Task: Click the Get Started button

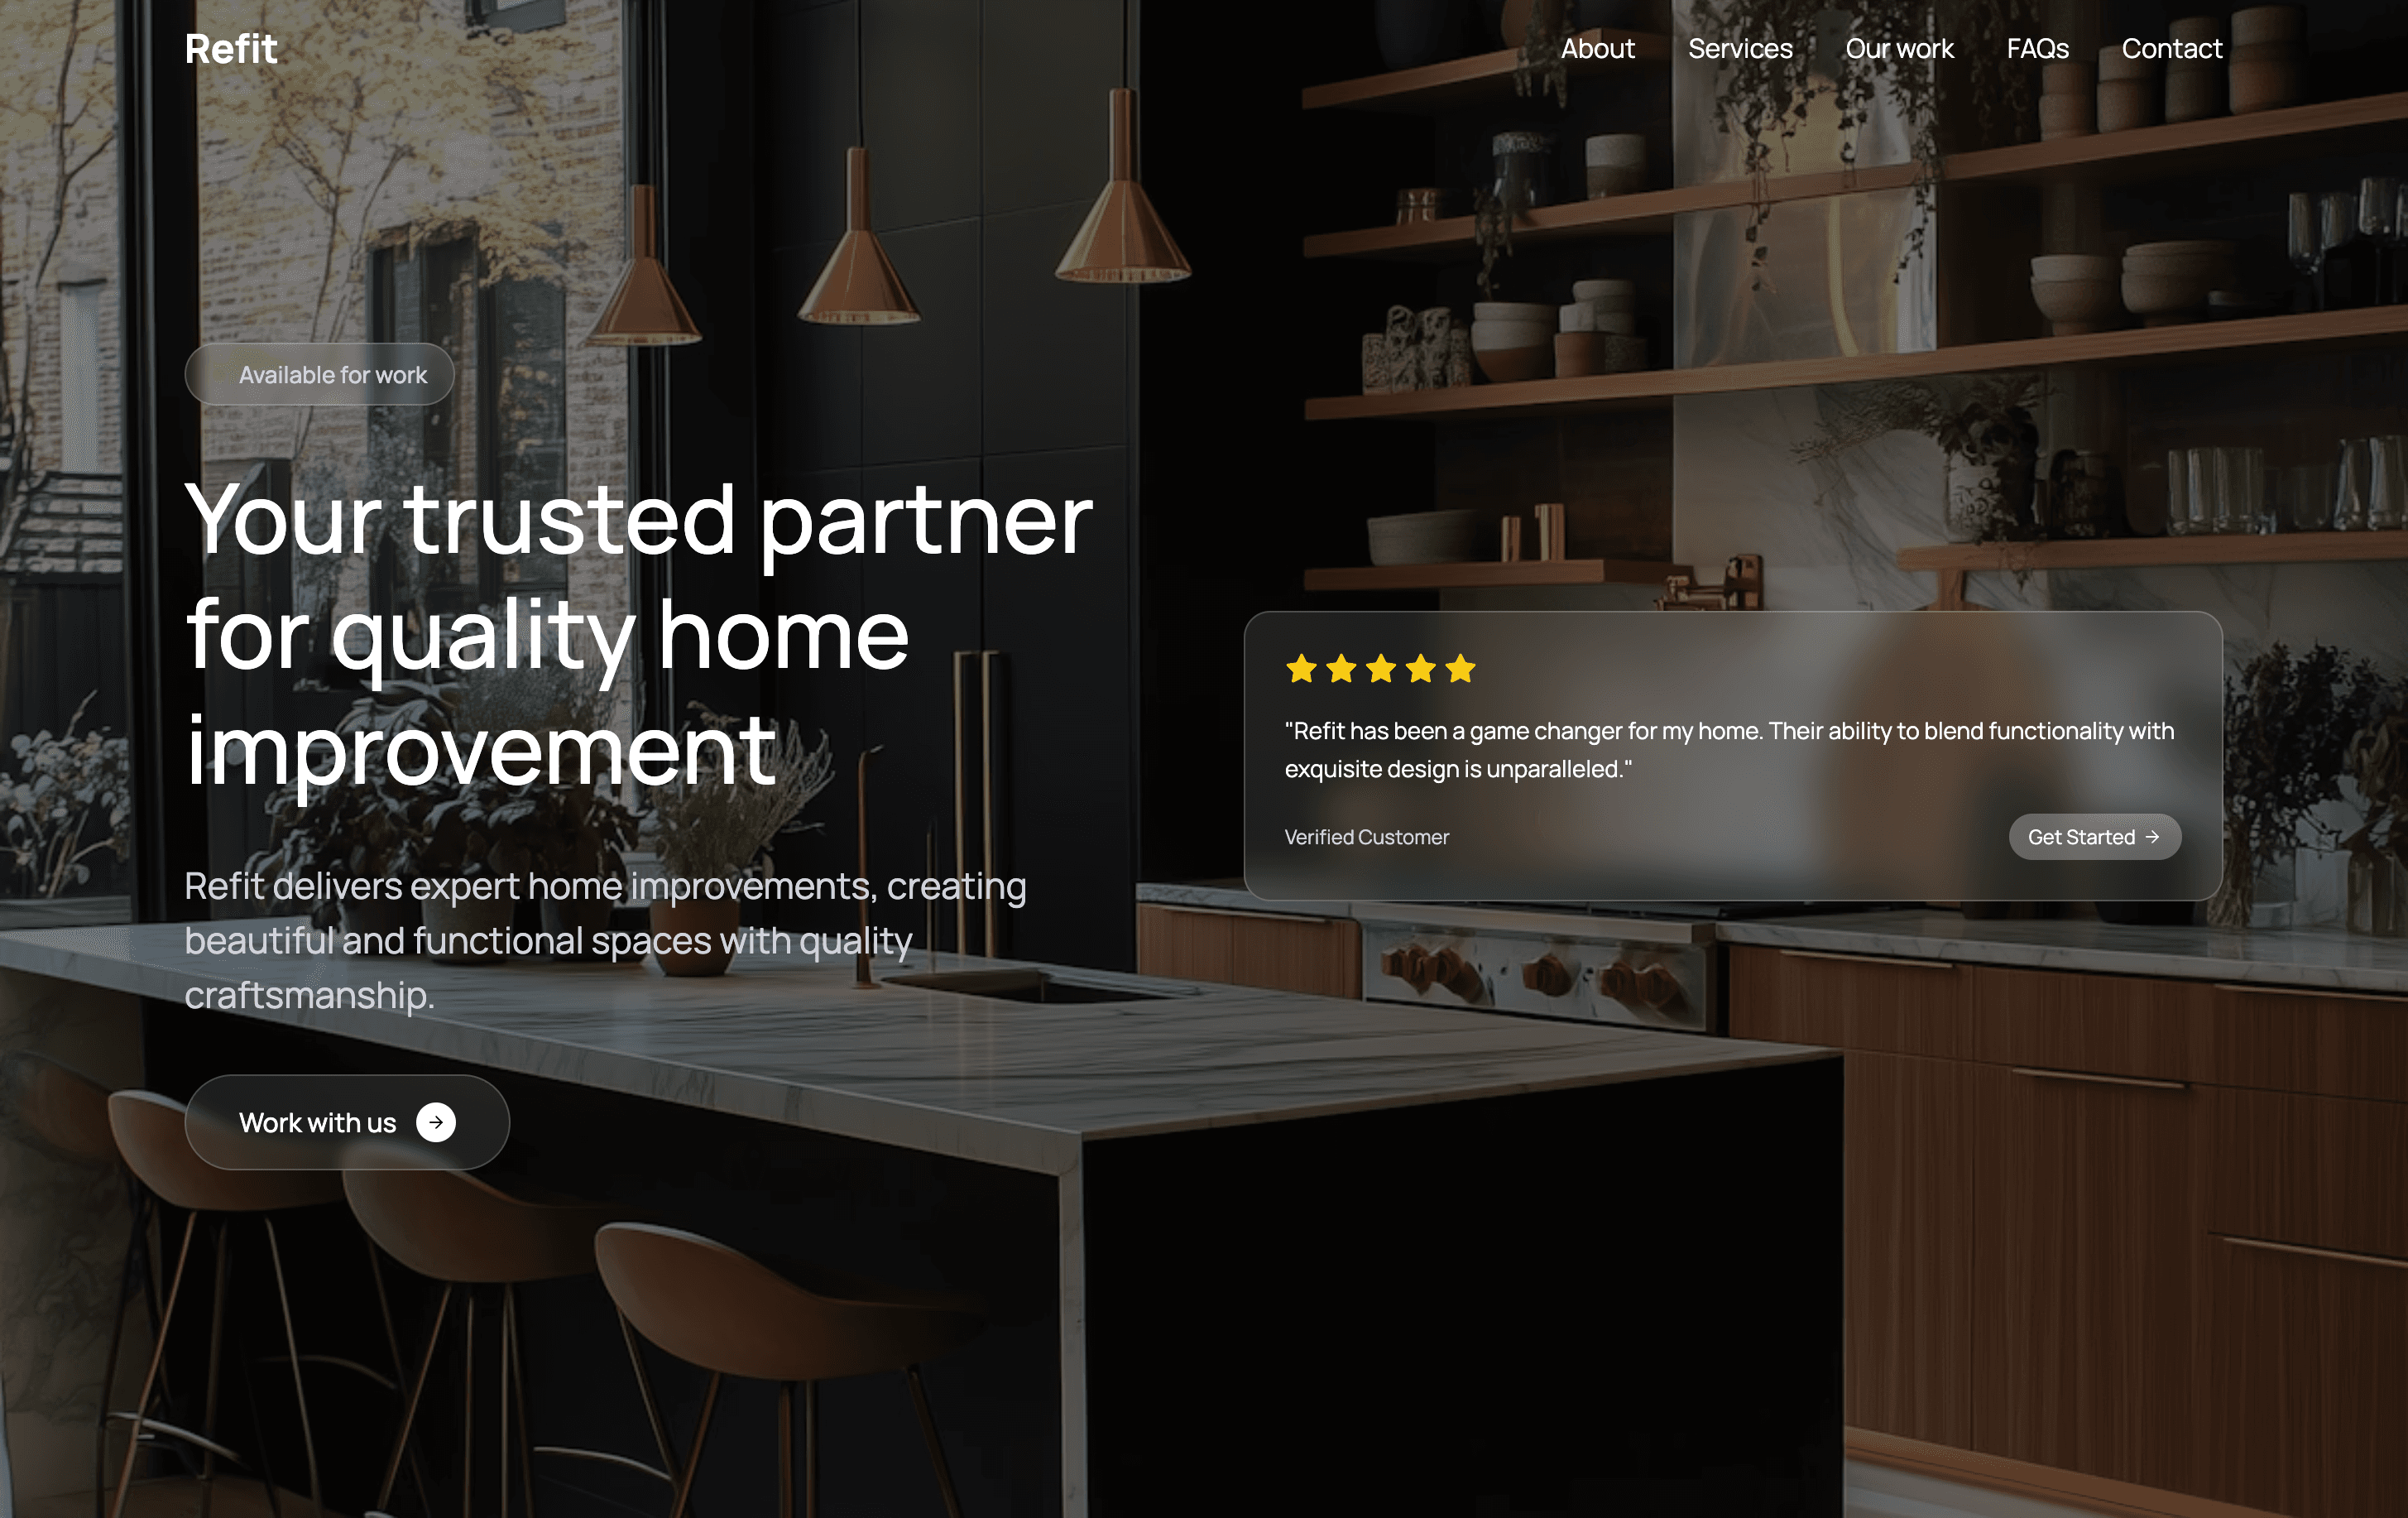Action: click(2095, 837)
